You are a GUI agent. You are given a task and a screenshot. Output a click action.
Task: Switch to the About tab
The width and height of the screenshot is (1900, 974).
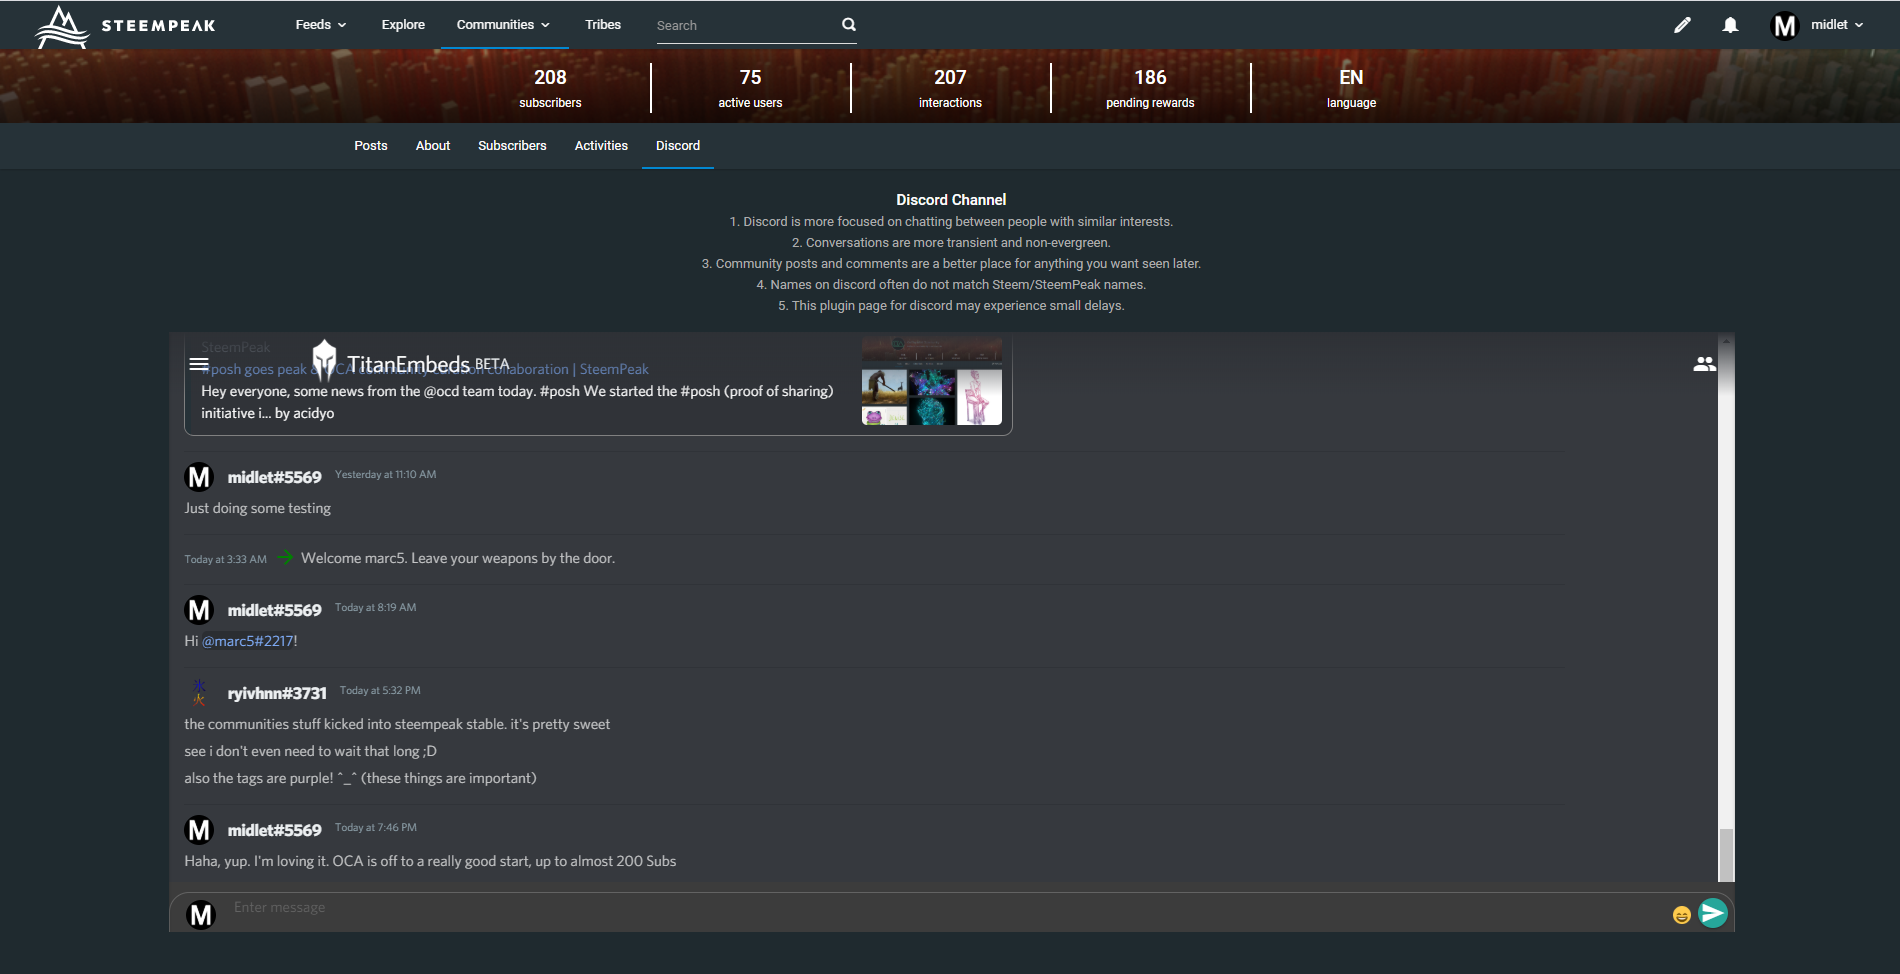[x=433, y=146]
